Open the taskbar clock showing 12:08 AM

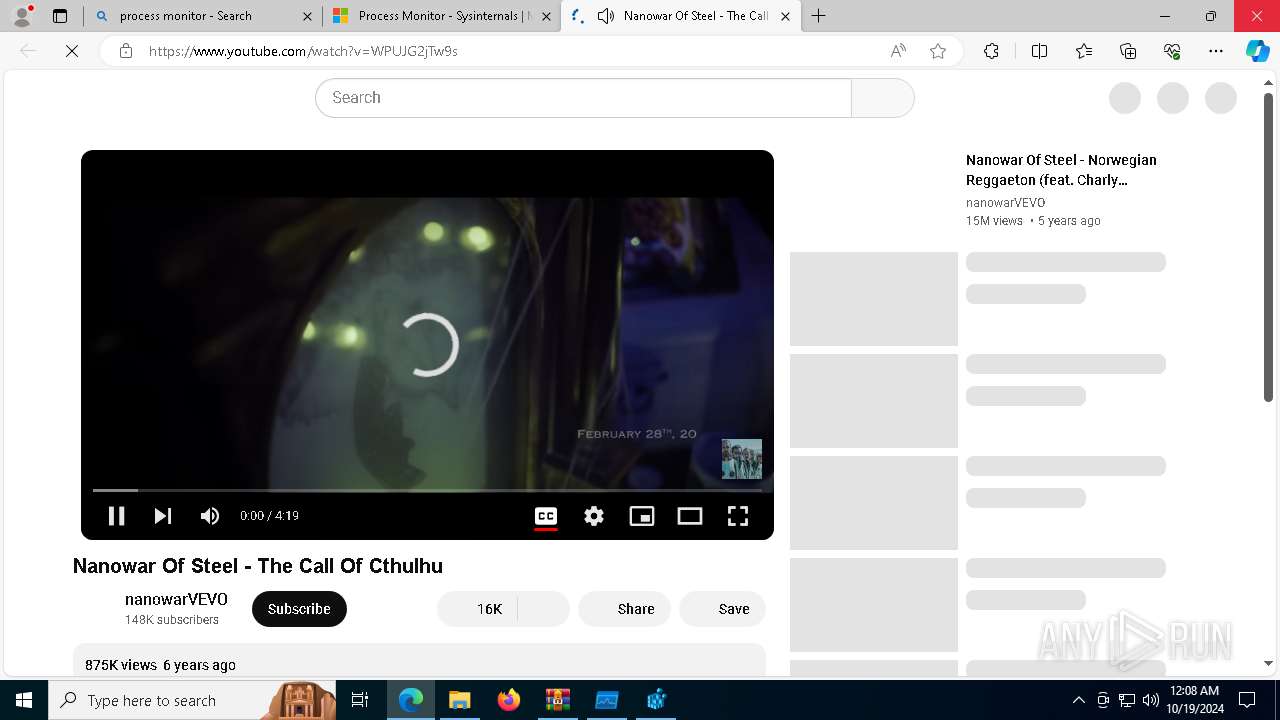[1195, 700]
